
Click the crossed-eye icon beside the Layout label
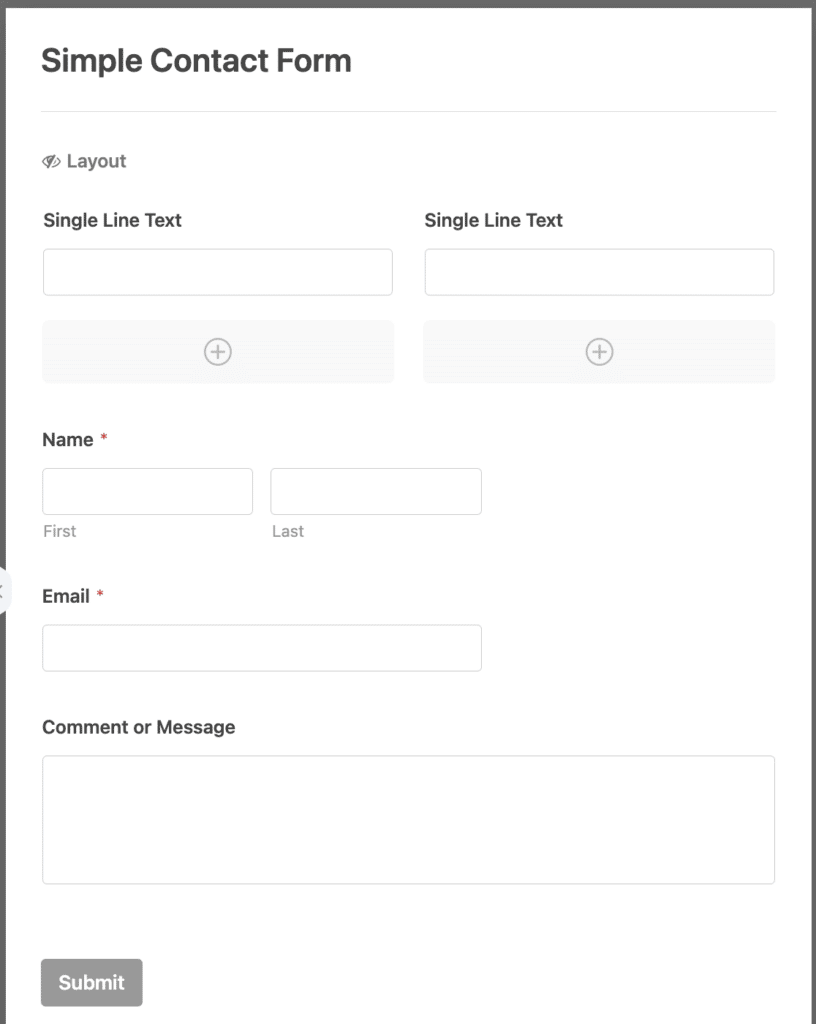click(51, 161)
